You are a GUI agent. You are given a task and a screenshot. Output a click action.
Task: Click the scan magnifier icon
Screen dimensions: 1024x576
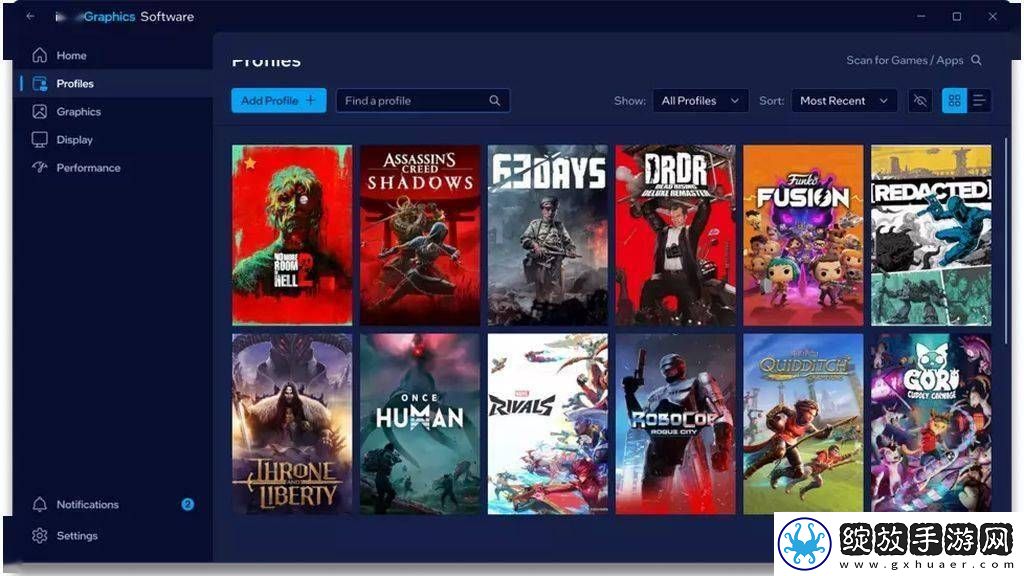click(976, 60)
